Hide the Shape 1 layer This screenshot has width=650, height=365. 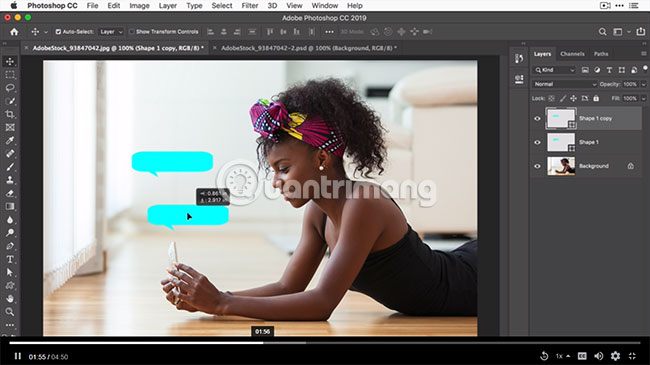coord(537,142)
